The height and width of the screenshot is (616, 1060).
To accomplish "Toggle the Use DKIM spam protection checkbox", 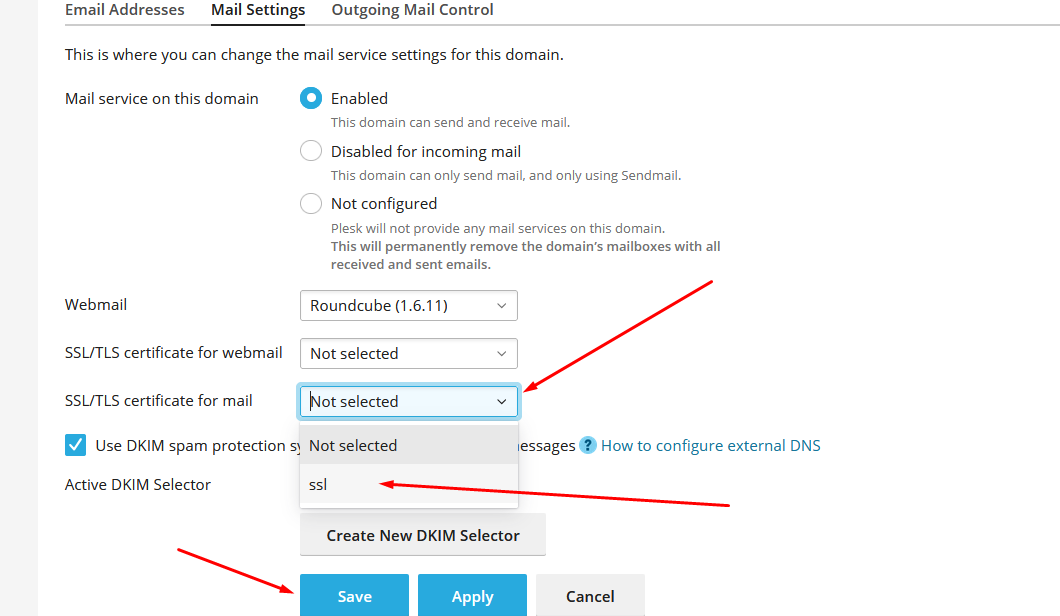I will click(75, 445).
